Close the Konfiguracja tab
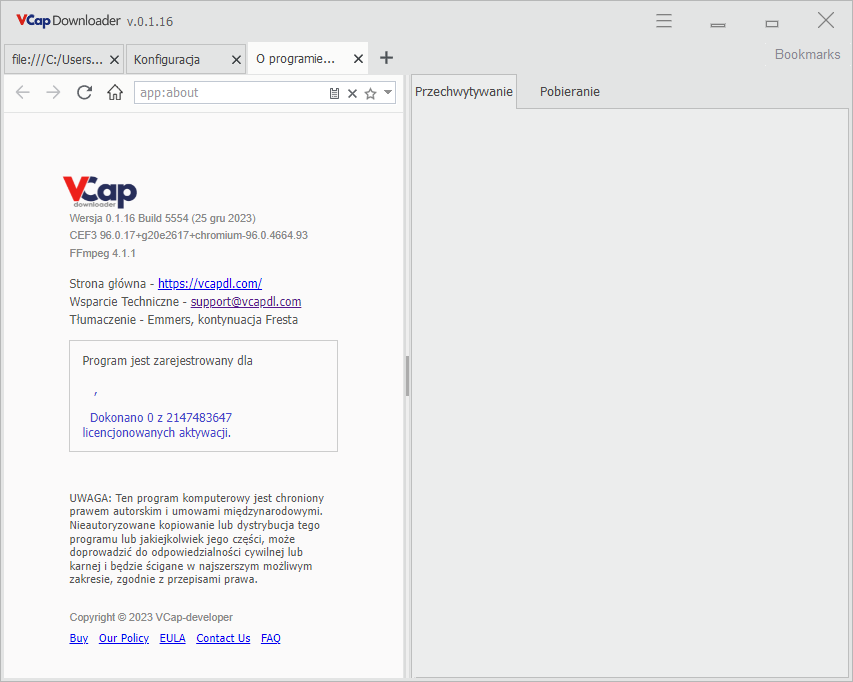The width and height of the screenshot is (853, 682). [x=236, y=60]
